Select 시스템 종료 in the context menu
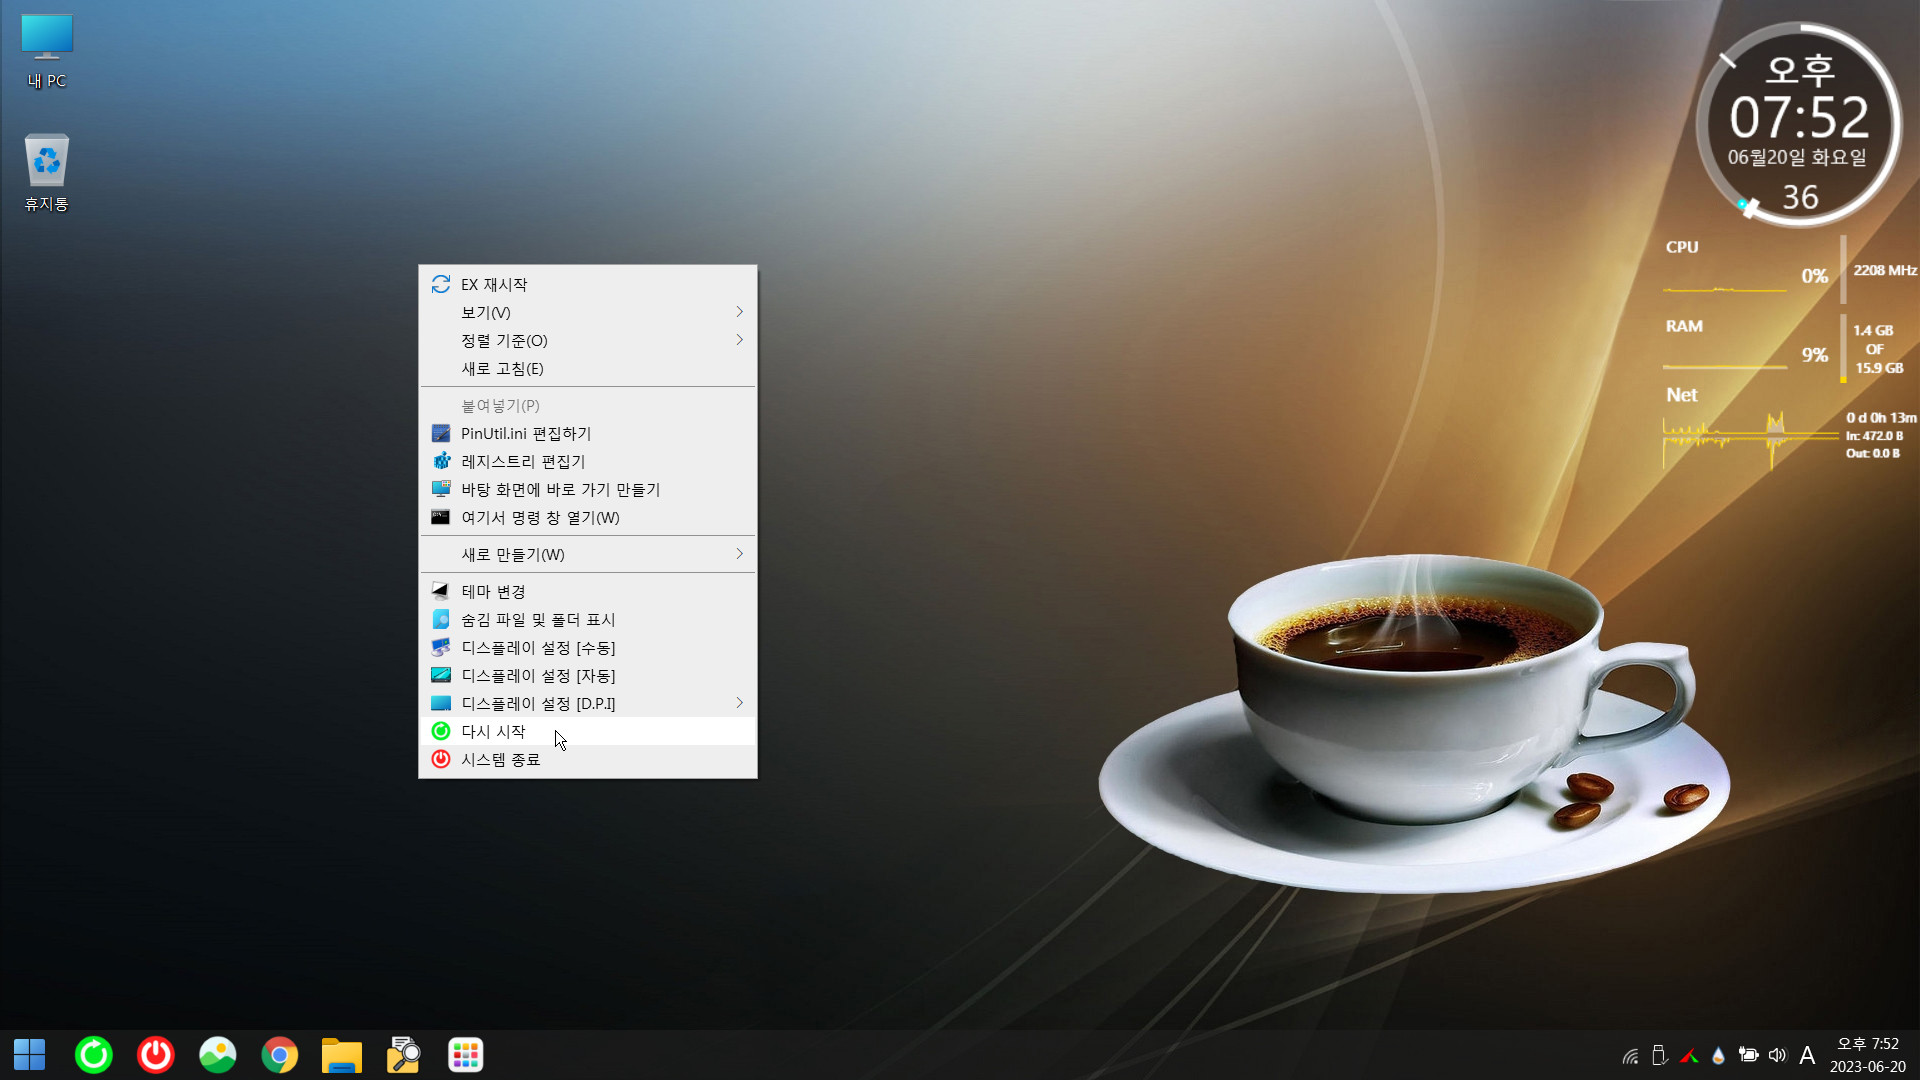 coord(587,759)
